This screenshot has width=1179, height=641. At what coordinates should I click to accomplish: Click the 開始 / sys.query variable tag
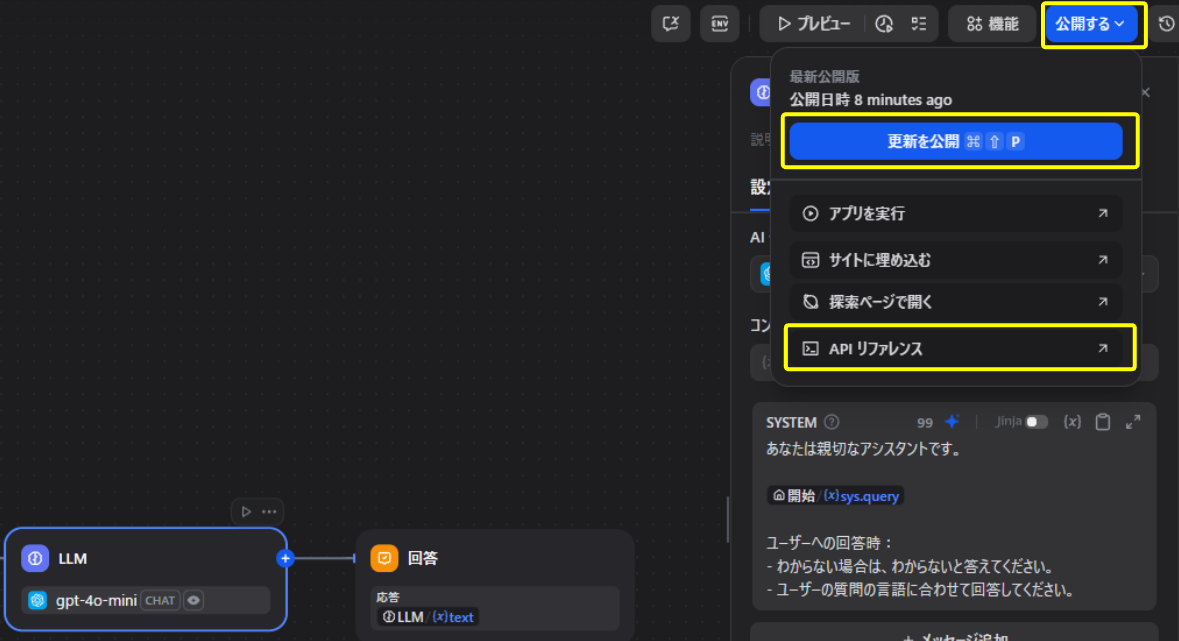tap(835, 496)
